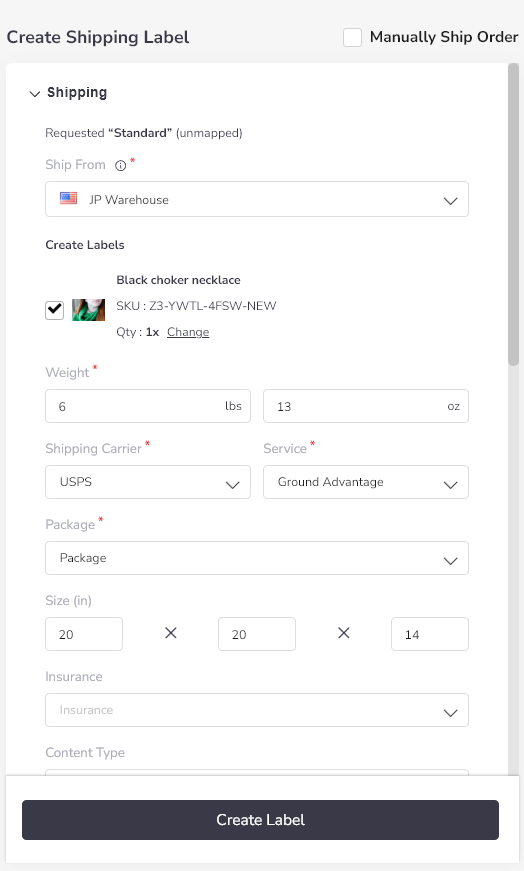Click the second size multiply icon

coord(344,633)
